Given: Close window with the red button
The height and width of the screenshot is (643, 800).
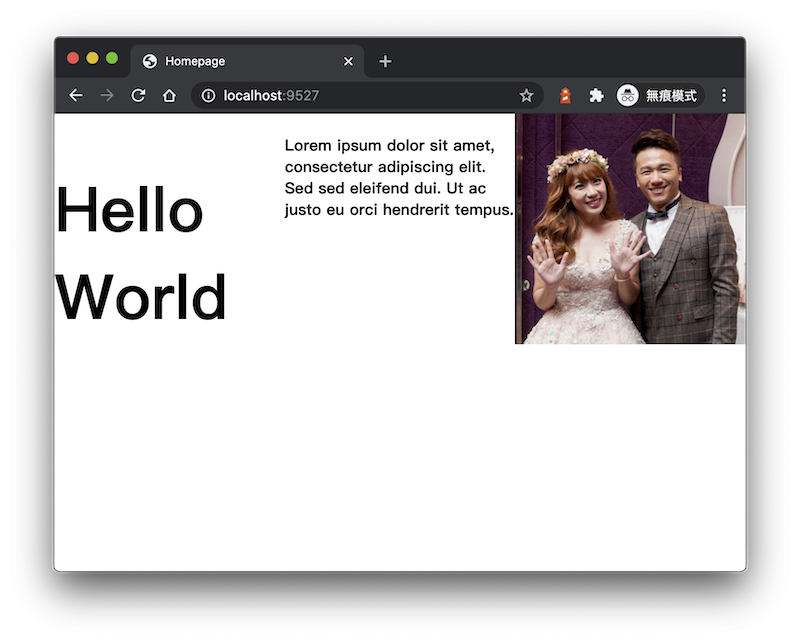Looking at the screenshot, I should click(73, 58).
